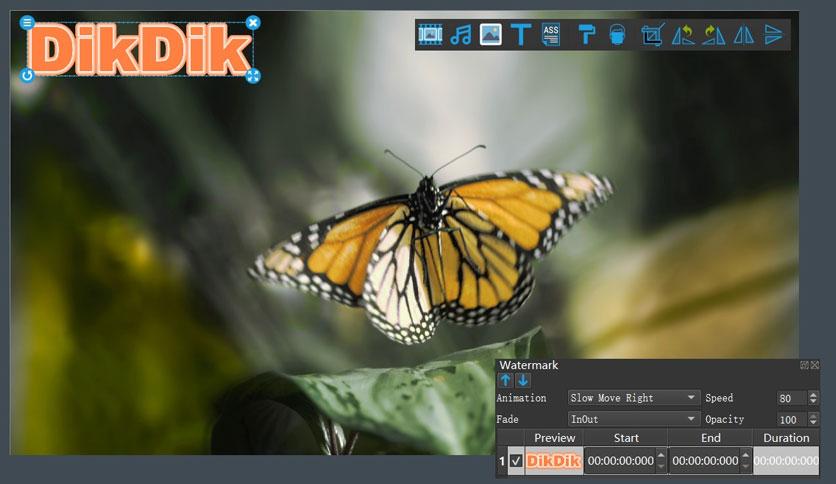836x484 pixels.
Task: Close the Watermark panel
Action: click(x=815, y=365)
